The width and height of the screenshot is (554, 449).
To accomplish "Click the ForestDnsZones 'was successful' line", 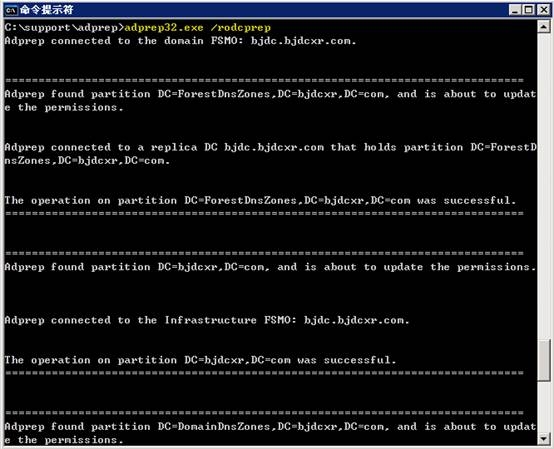I will (x=260, y=201).
